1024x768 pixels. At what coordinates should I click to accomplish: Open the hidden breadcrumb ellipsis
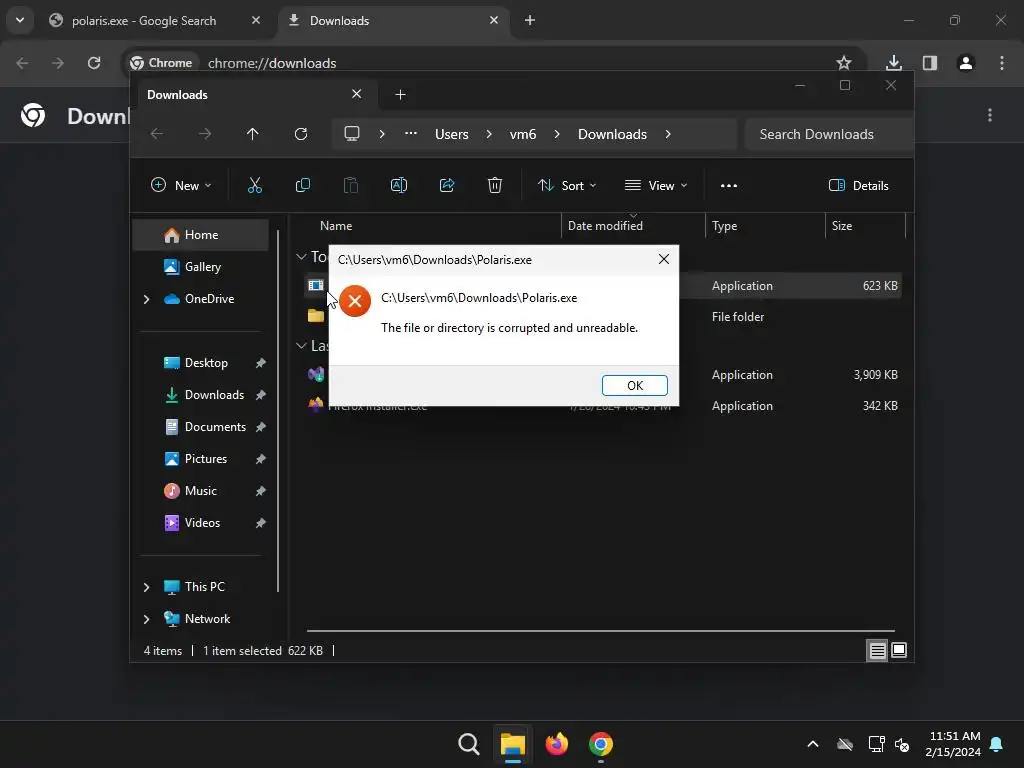pos(411,133)
